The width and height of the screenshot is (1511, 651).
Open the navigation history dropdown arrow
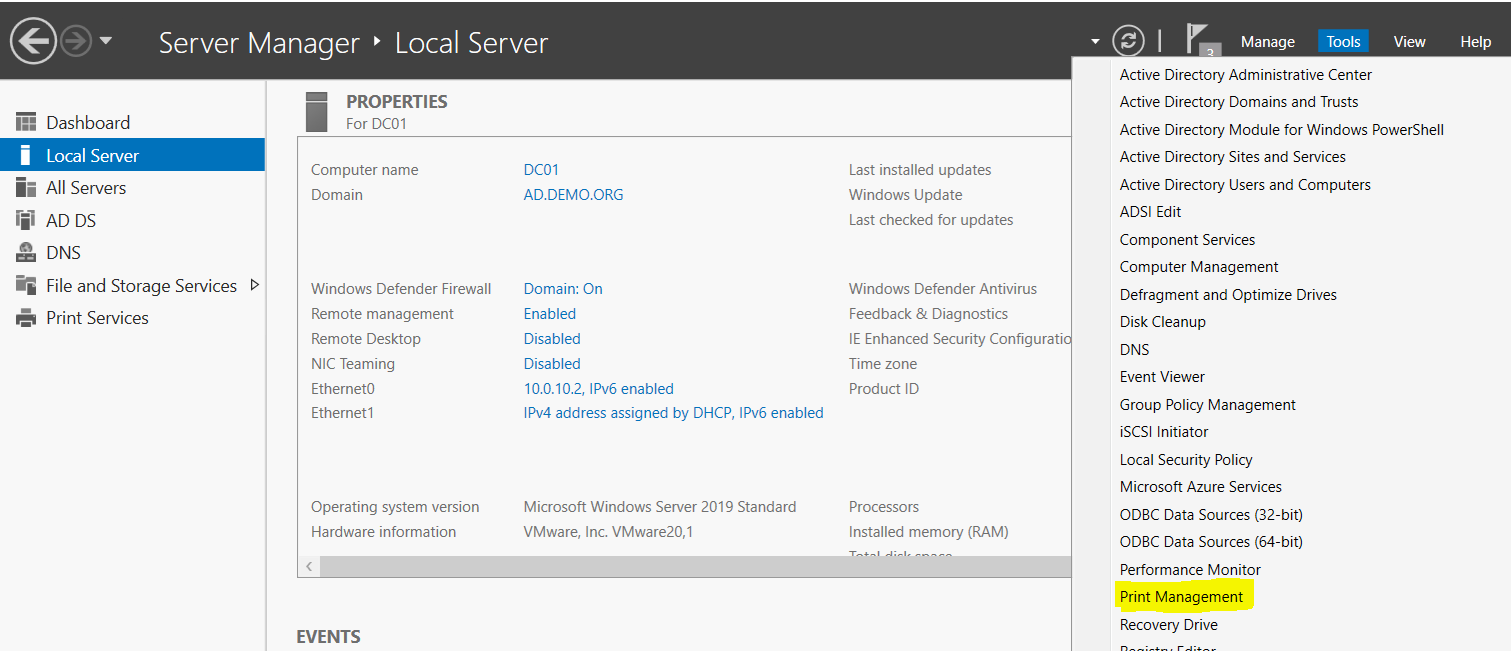point(106,41)
